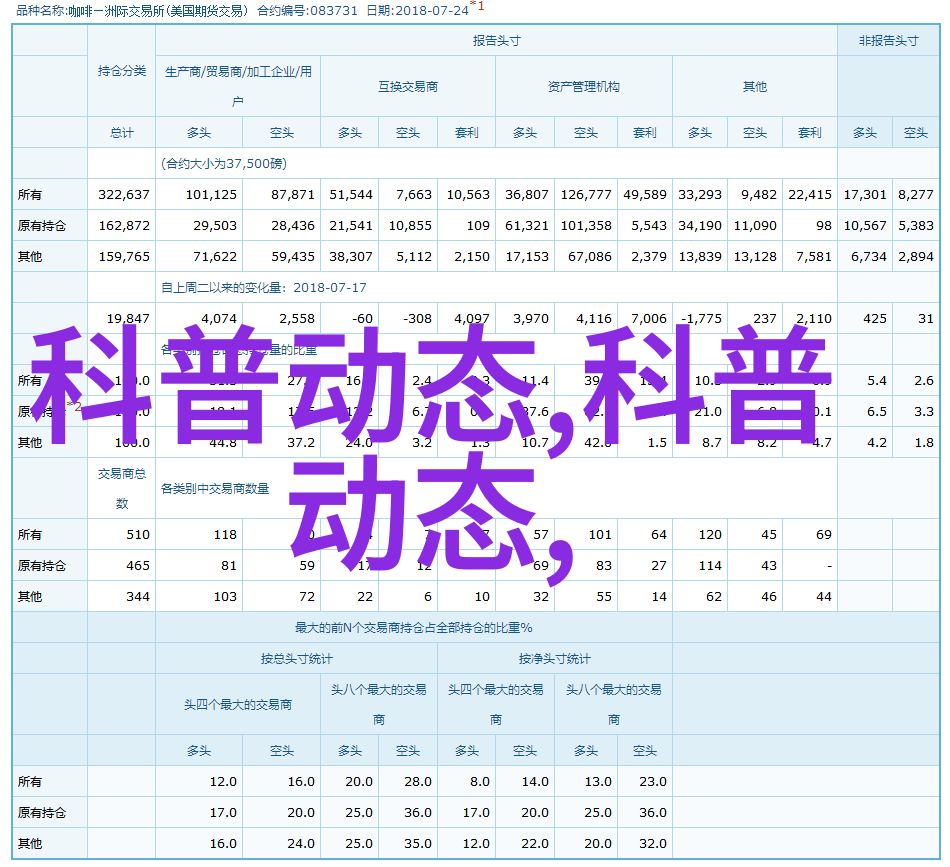Viewport: 950px width, 867px height.
Task: Click the cell showing 2,894
Action: [915, 256]
